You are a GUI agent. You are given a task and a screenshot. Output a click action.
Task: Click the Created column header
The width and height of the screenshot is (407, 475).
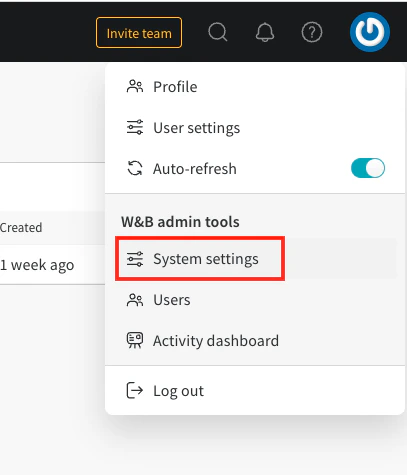(x=21, y=228)
